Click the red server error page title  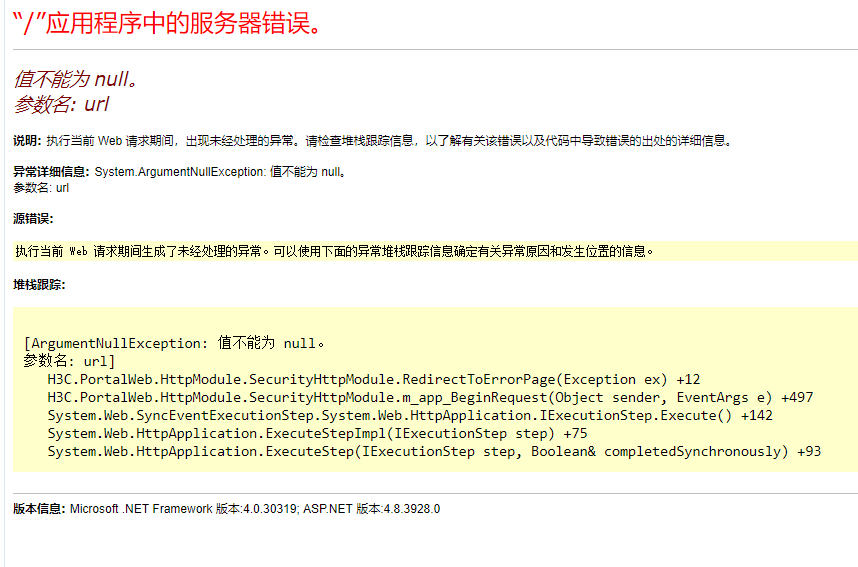(x=168, y=23)
